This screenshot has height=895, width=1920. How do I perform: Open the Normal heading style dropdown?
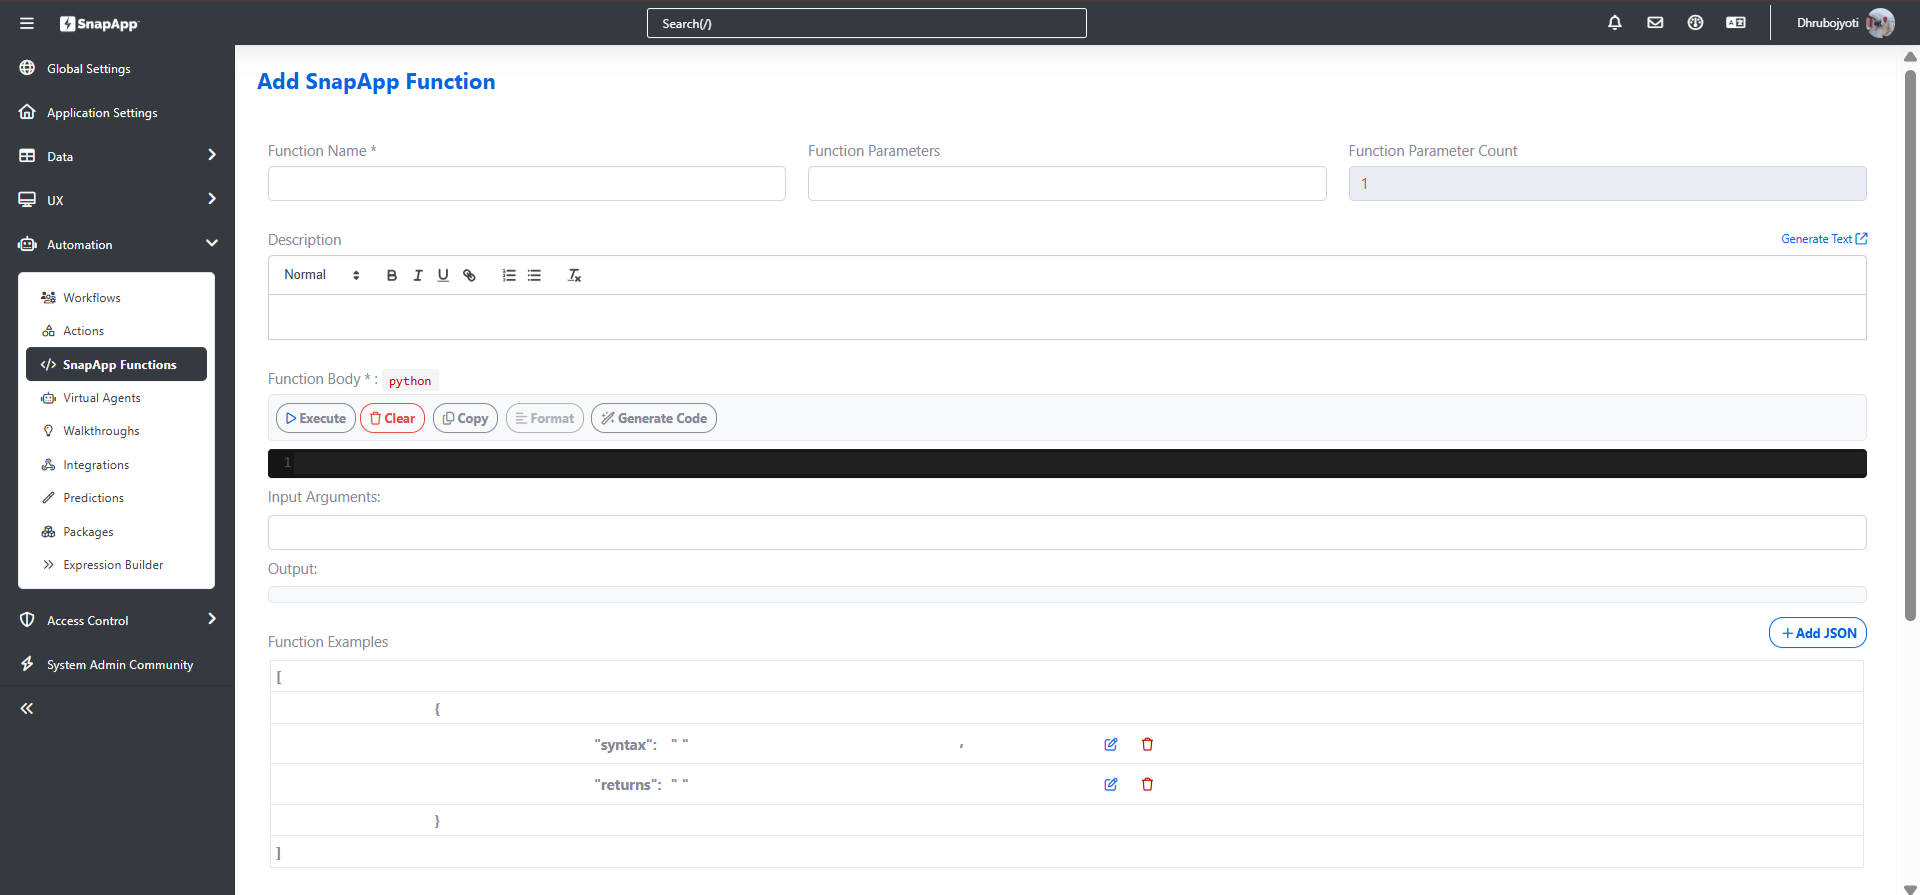click(x=322, y=275)
